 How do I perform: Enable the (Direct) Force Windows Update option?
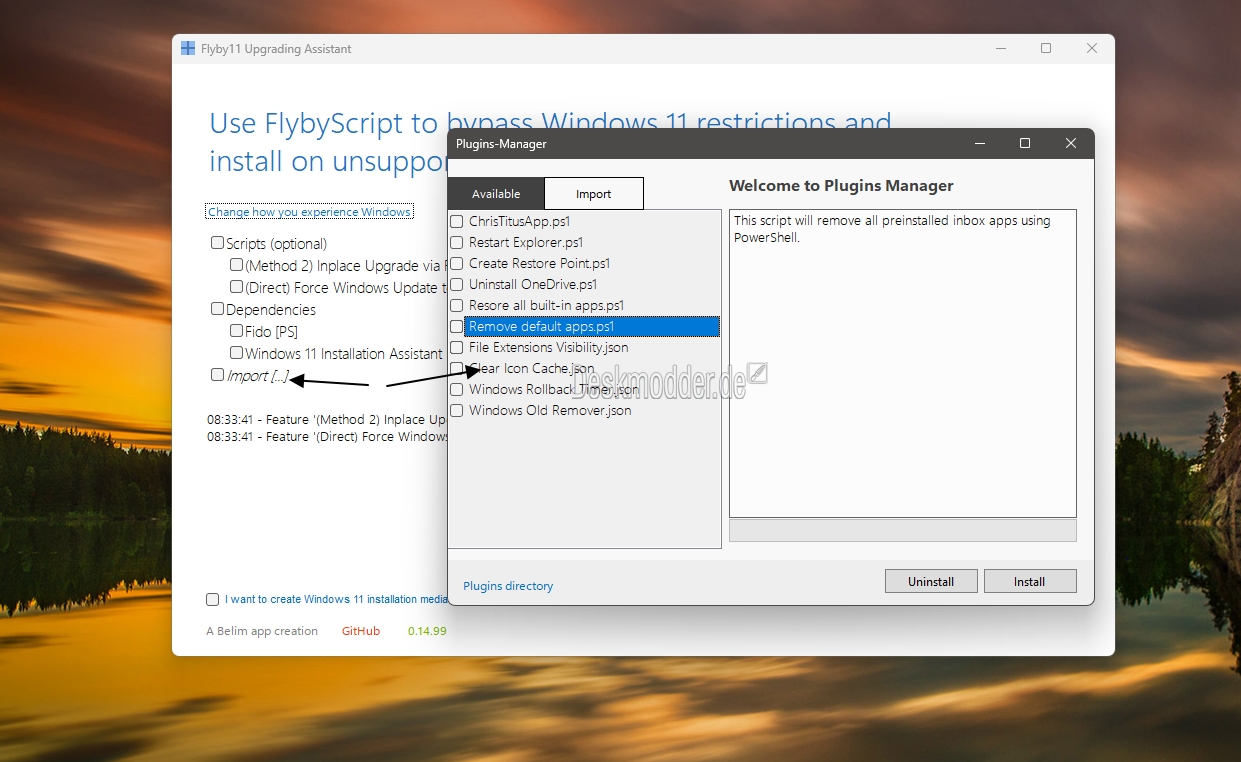point(236,287)
